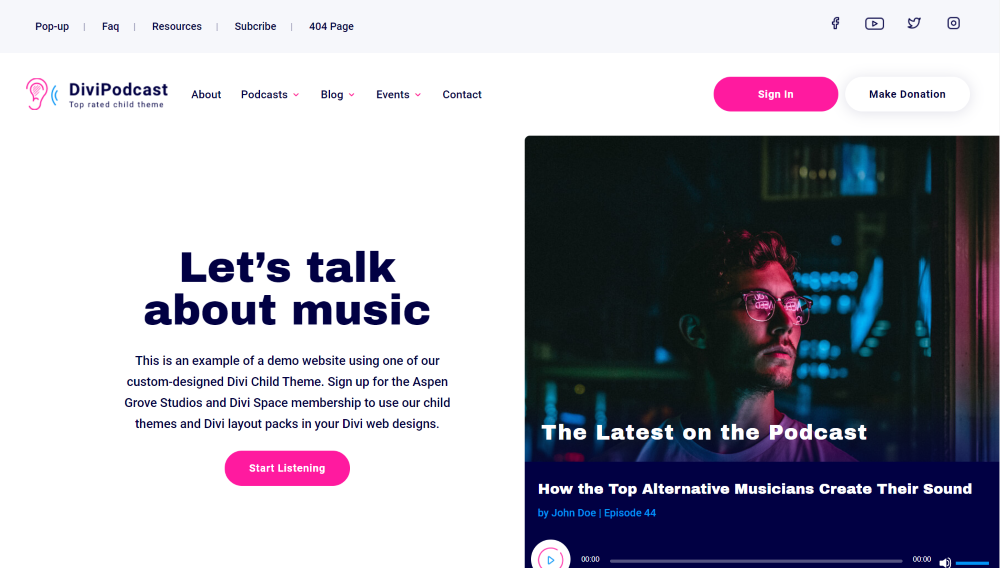Click the Sign In button

coord(776,94)
